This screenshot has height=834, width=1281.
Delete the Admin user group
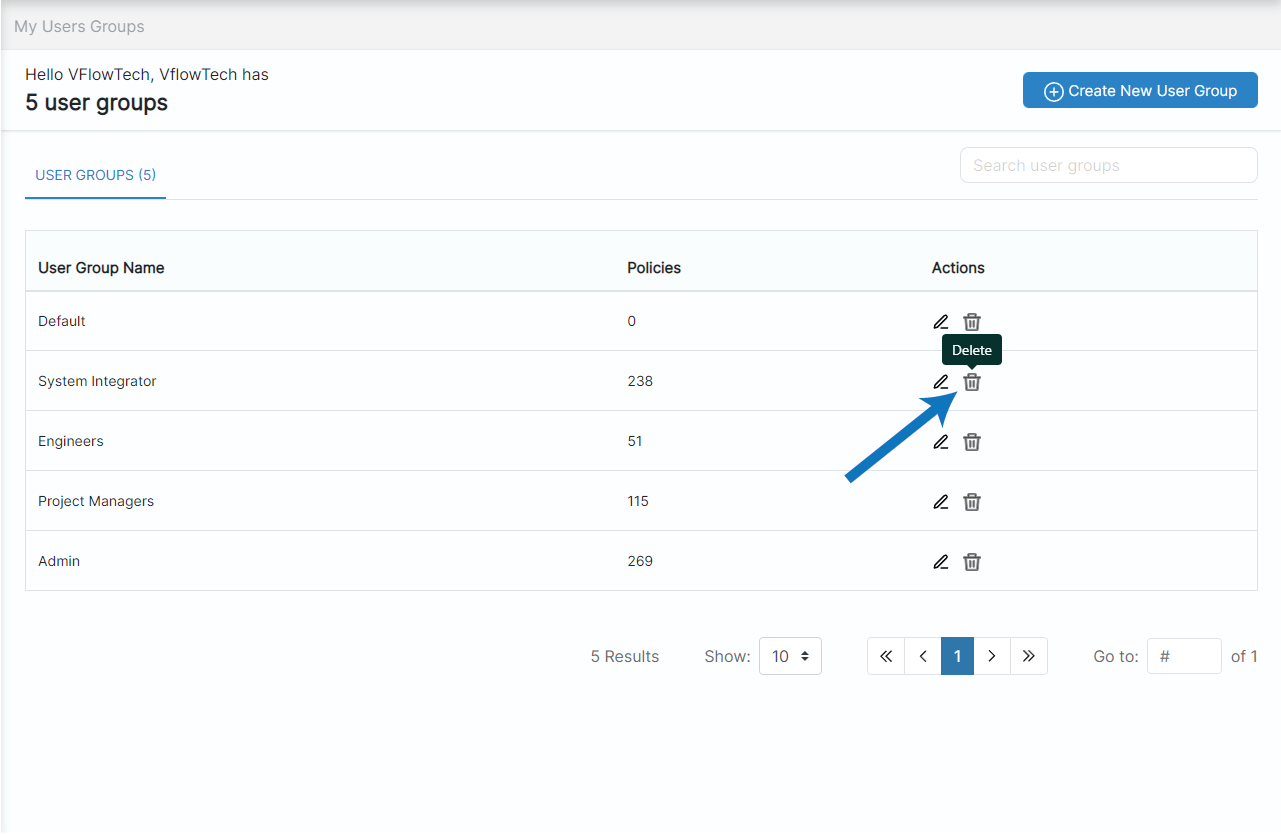pyautogui.click(x=971, y=561)
